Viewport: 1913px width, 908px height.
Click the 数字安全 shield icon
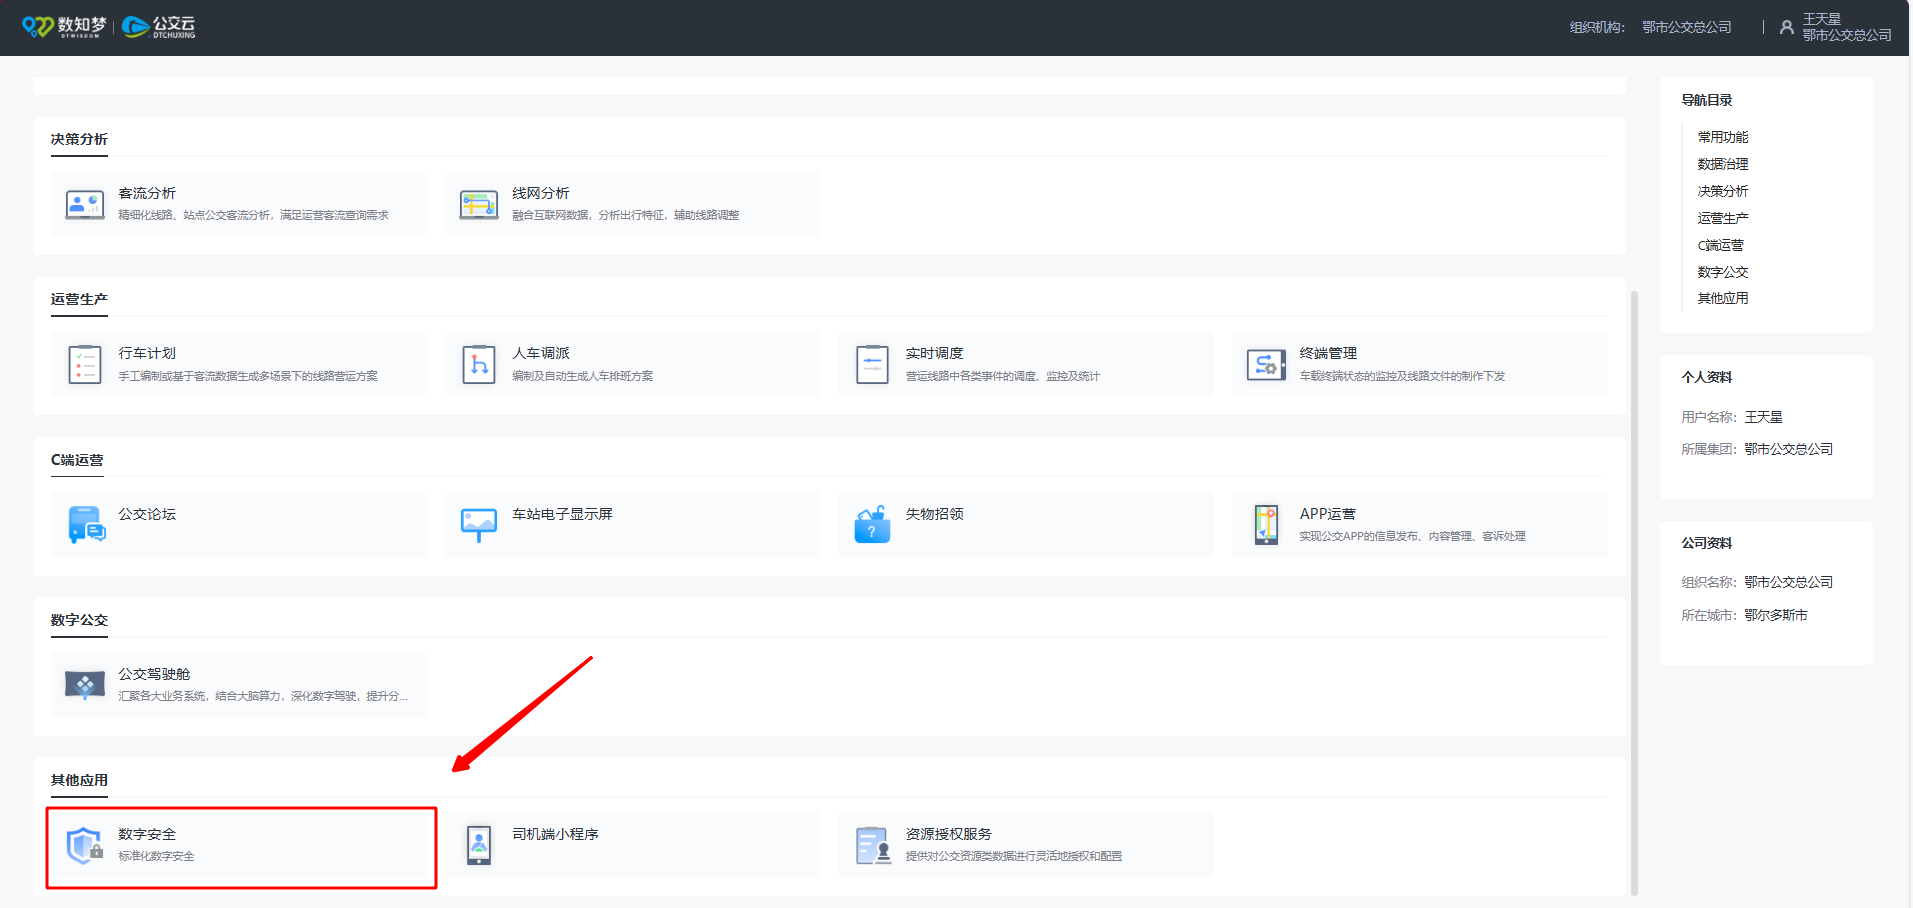tap(85, 845)
